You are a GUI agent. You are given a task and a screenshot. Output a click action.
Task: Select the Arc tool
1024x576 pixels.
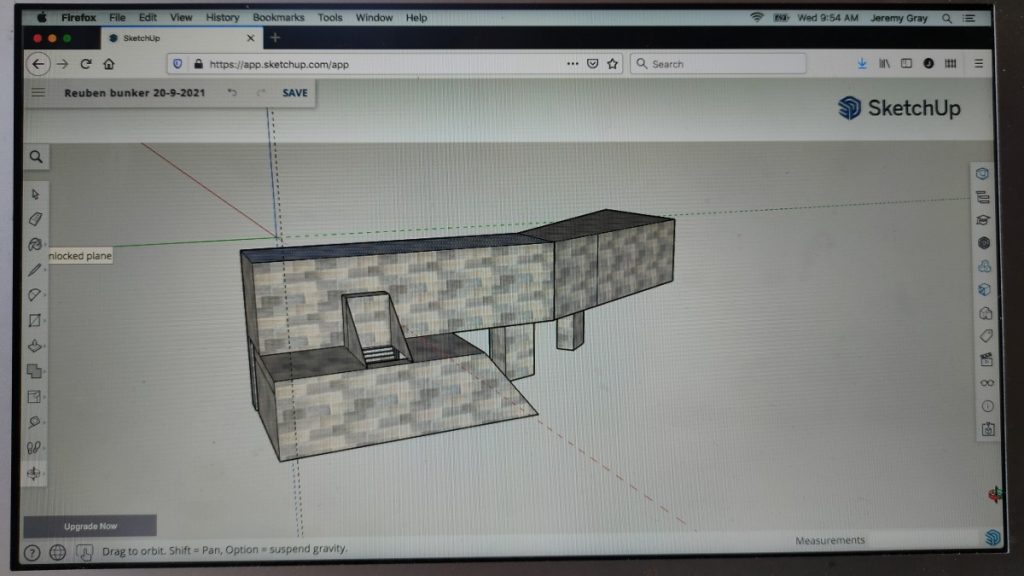35,295
